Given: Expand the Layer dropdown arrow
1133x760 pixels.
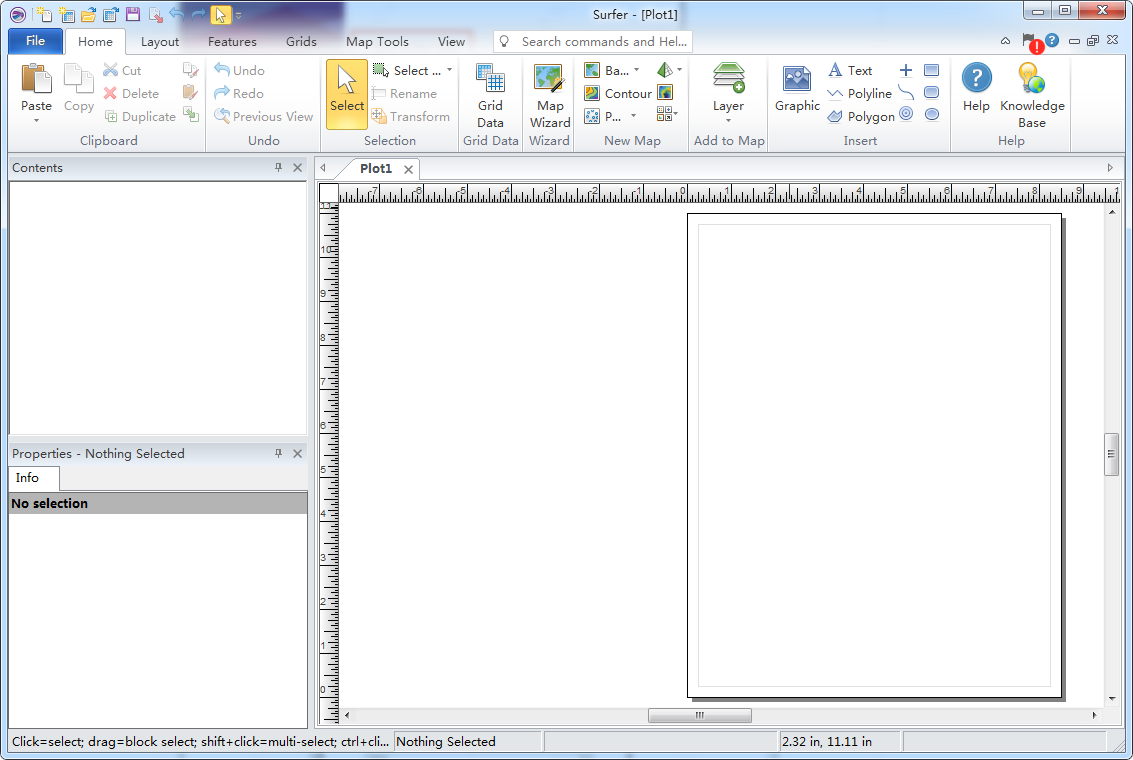Looking at the screenshot, I should pyautogui.click(x=728, y=121).
